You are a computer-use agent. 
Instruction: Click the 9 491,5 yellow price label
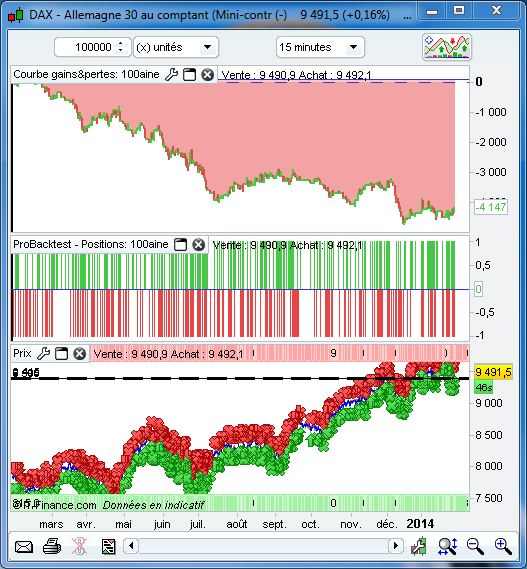pos(493,372)
